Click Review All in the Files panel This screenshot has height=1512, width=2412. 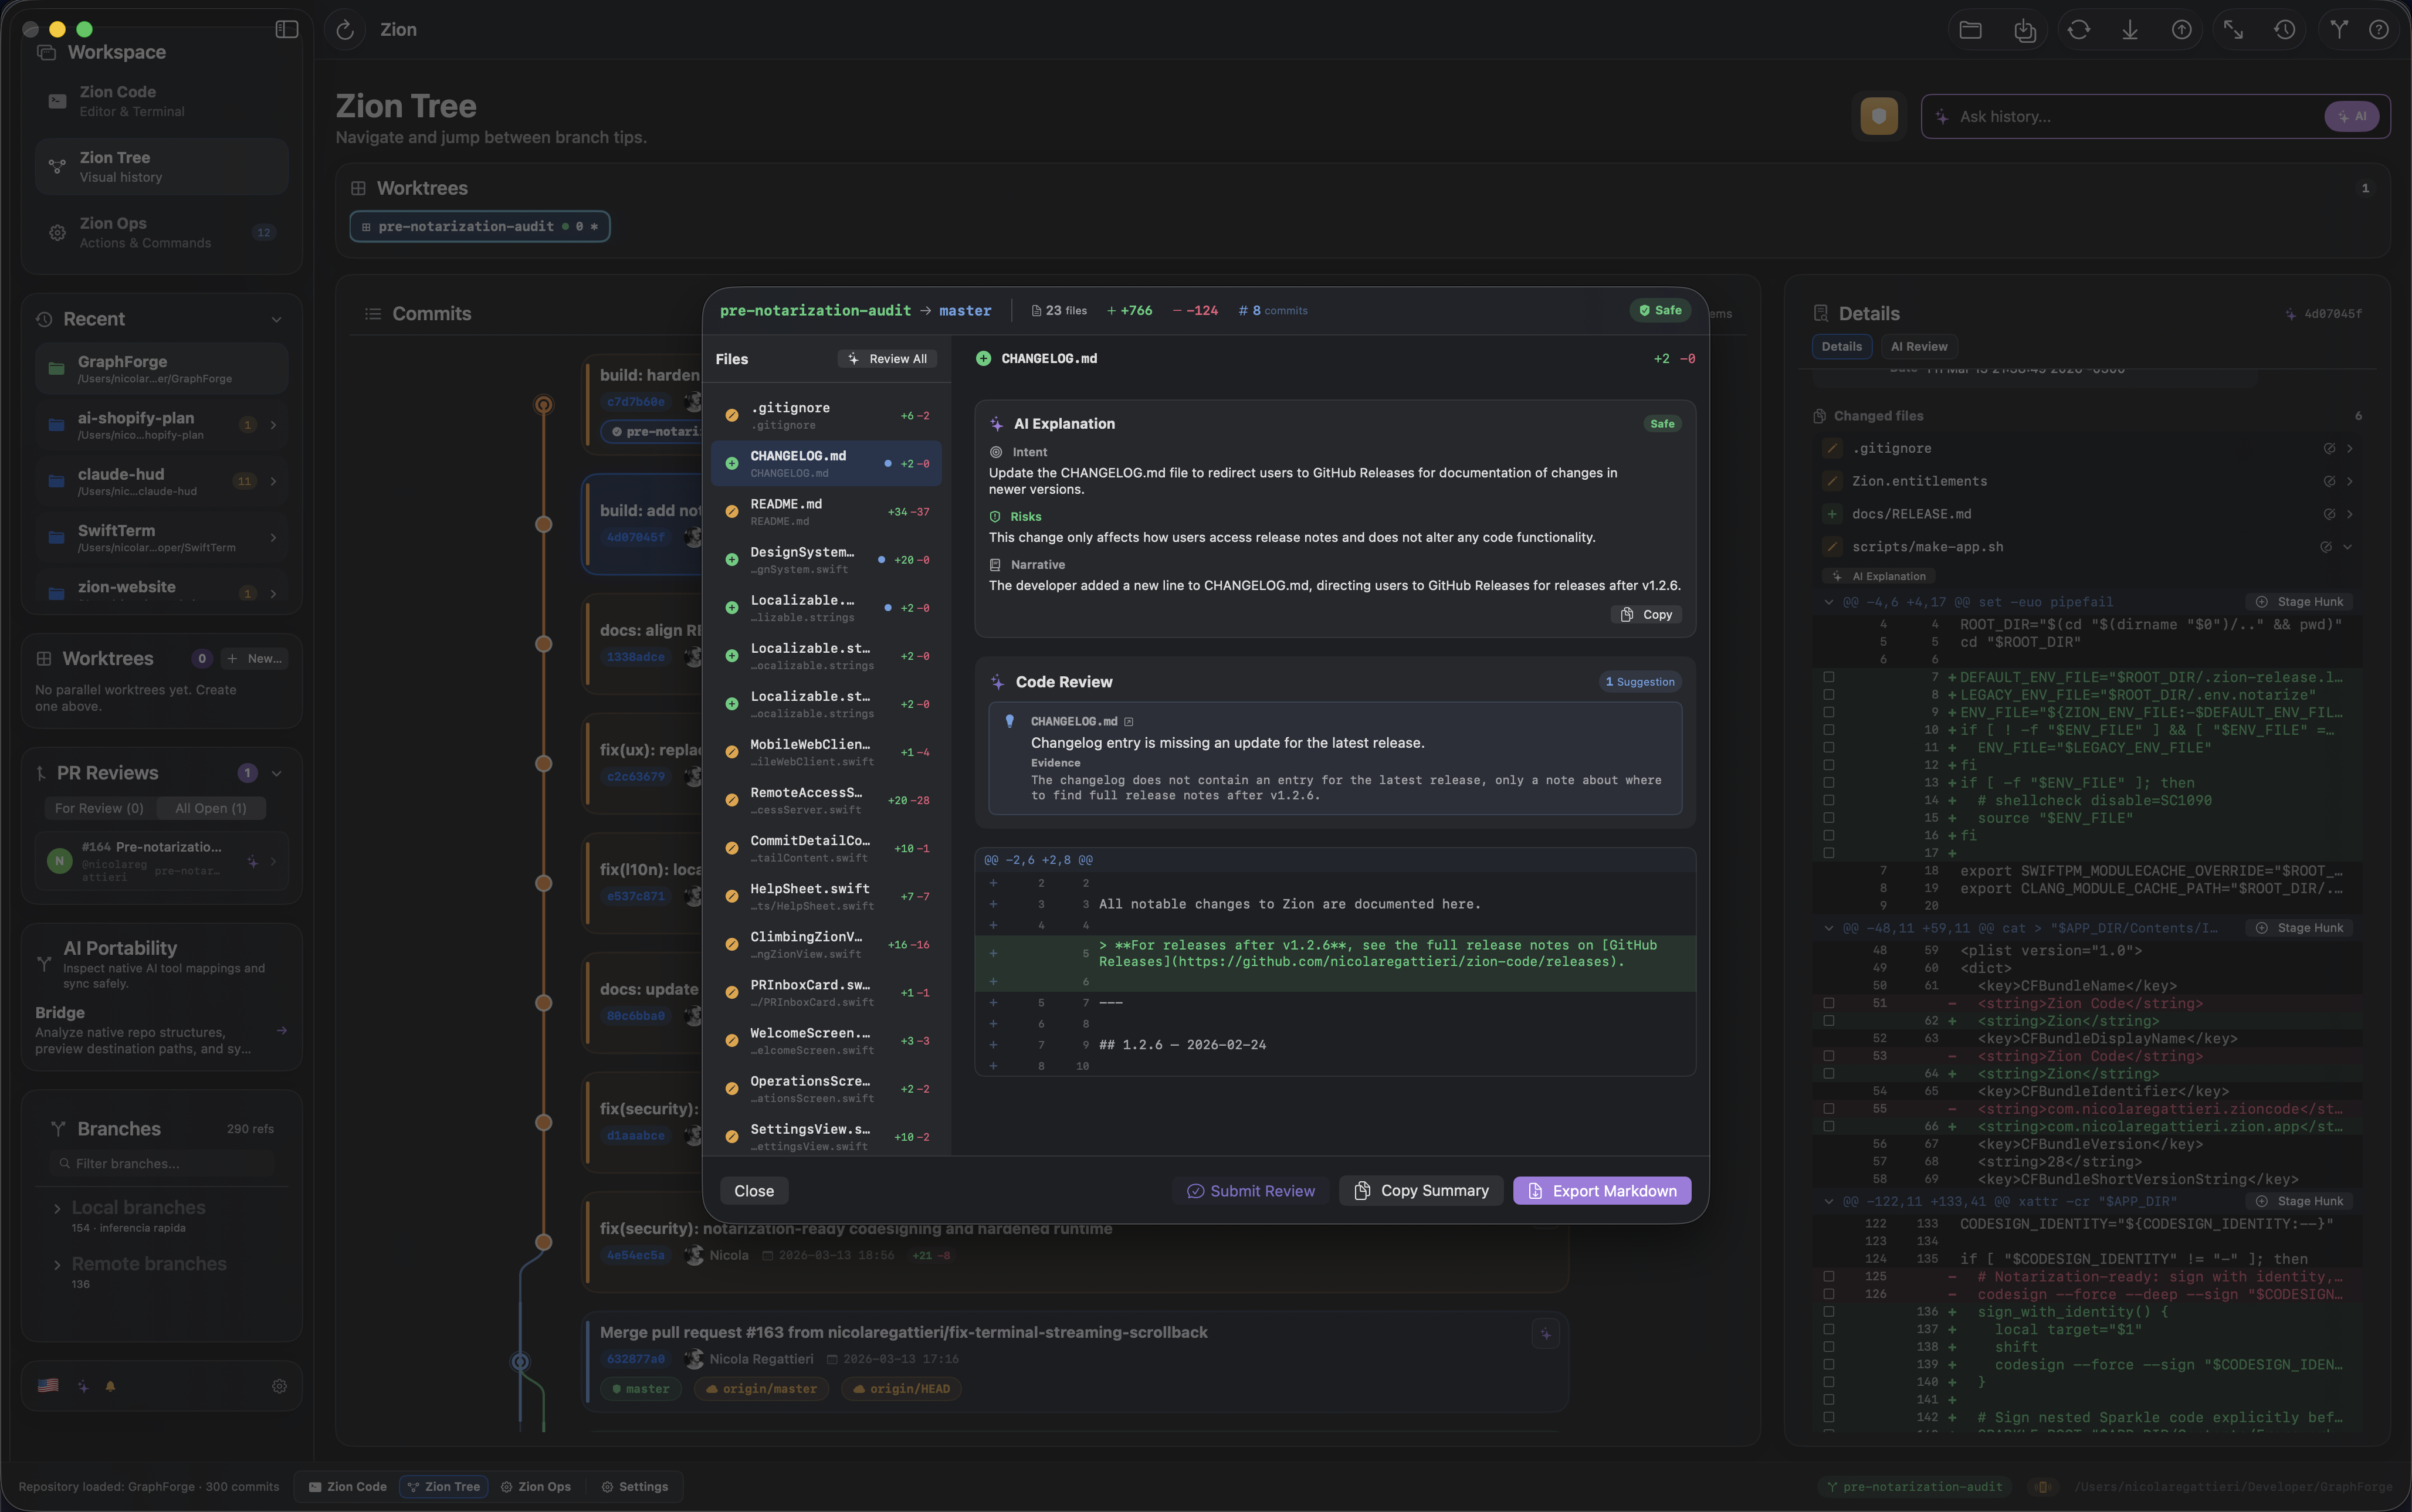click(887, 358)
